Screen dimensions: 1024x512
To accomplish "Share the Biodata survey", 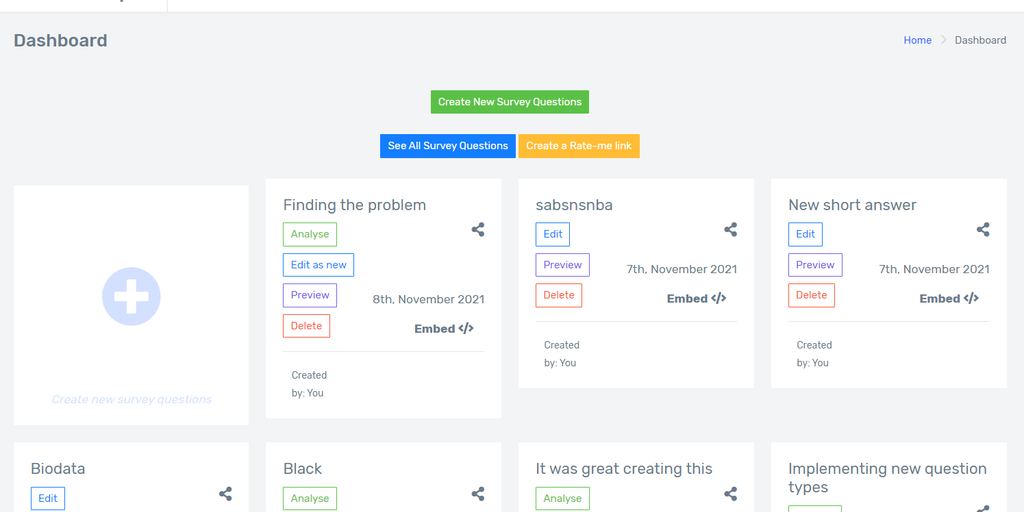I will 226,494.
